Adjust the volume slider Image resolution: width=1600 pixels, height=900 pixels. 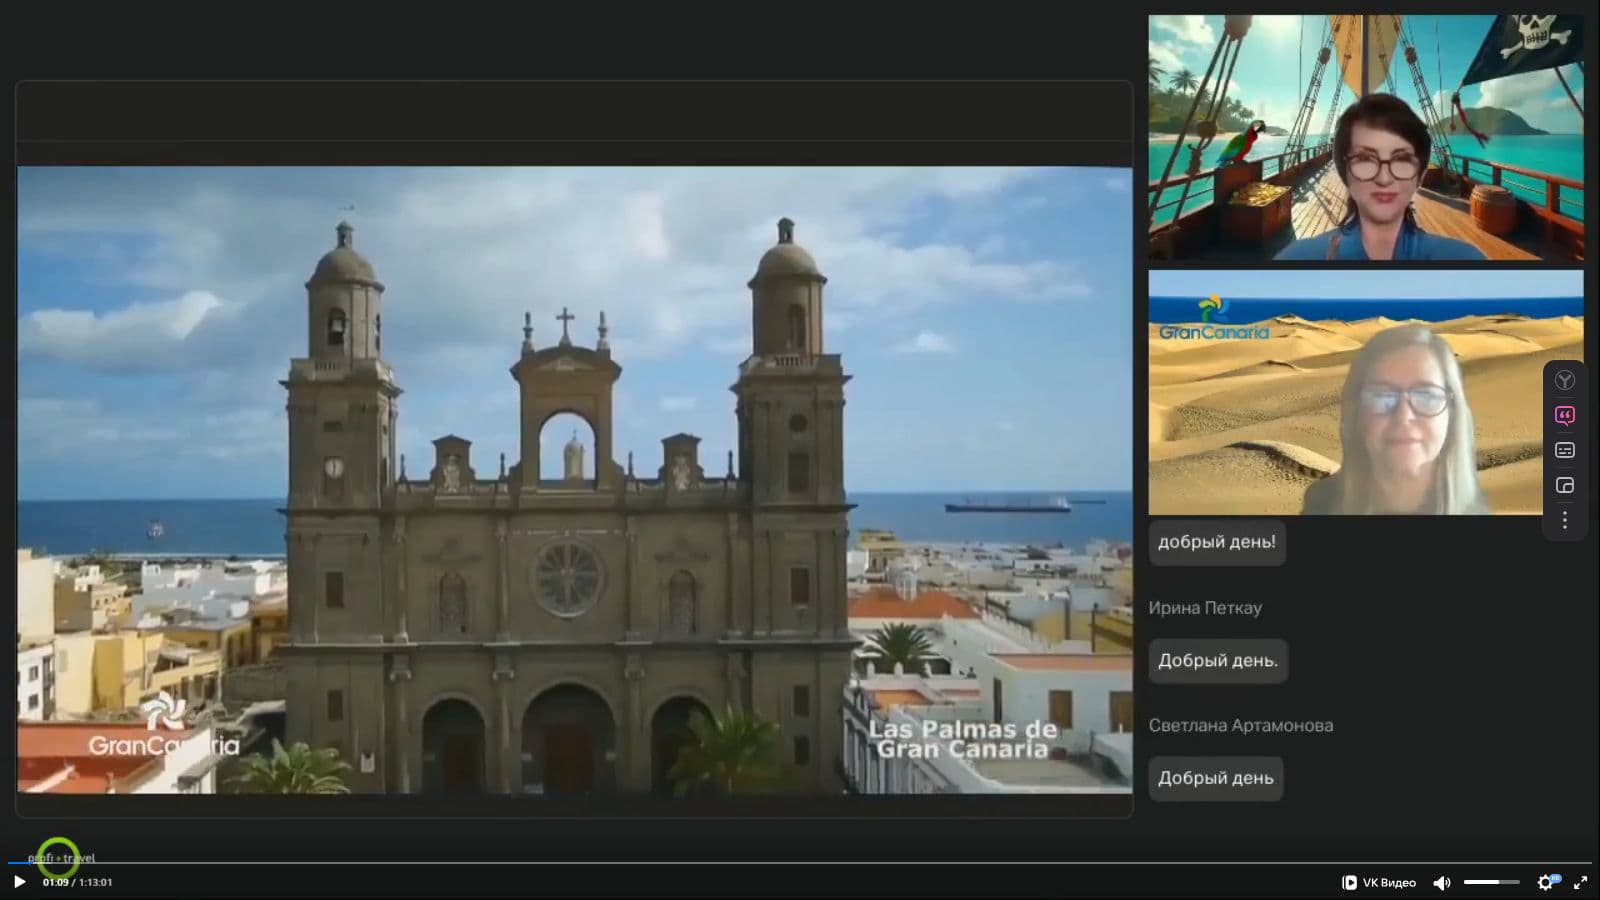coord(1490,882)
